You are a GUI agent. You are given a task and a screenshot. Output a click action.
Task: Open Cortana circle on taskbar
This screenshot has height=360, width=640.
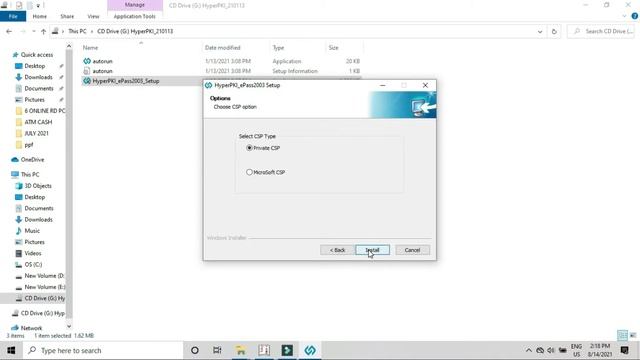pos(195,350)
